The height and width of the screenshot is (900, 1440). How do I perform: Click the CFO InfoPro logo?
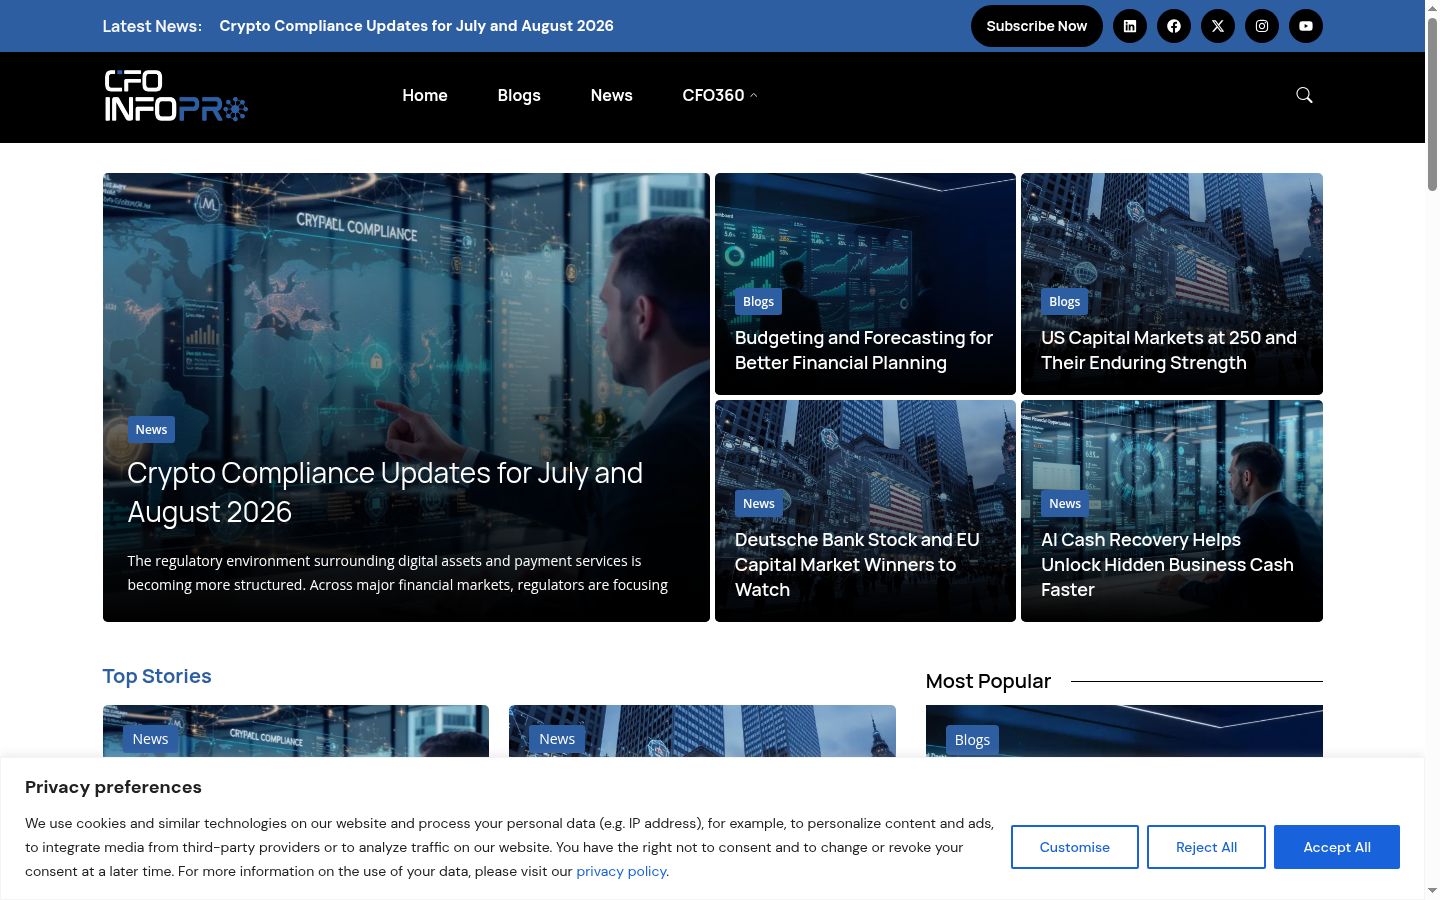(176, 96)
